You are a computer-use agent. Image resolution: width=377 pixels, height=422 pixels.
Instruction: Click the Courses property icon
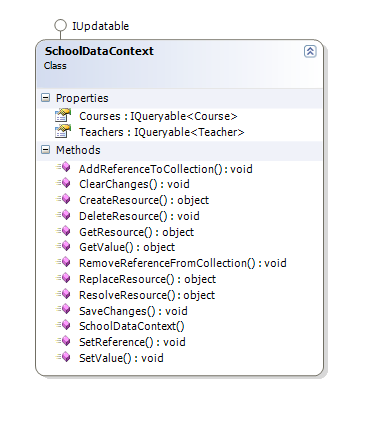tap(63, 115)
